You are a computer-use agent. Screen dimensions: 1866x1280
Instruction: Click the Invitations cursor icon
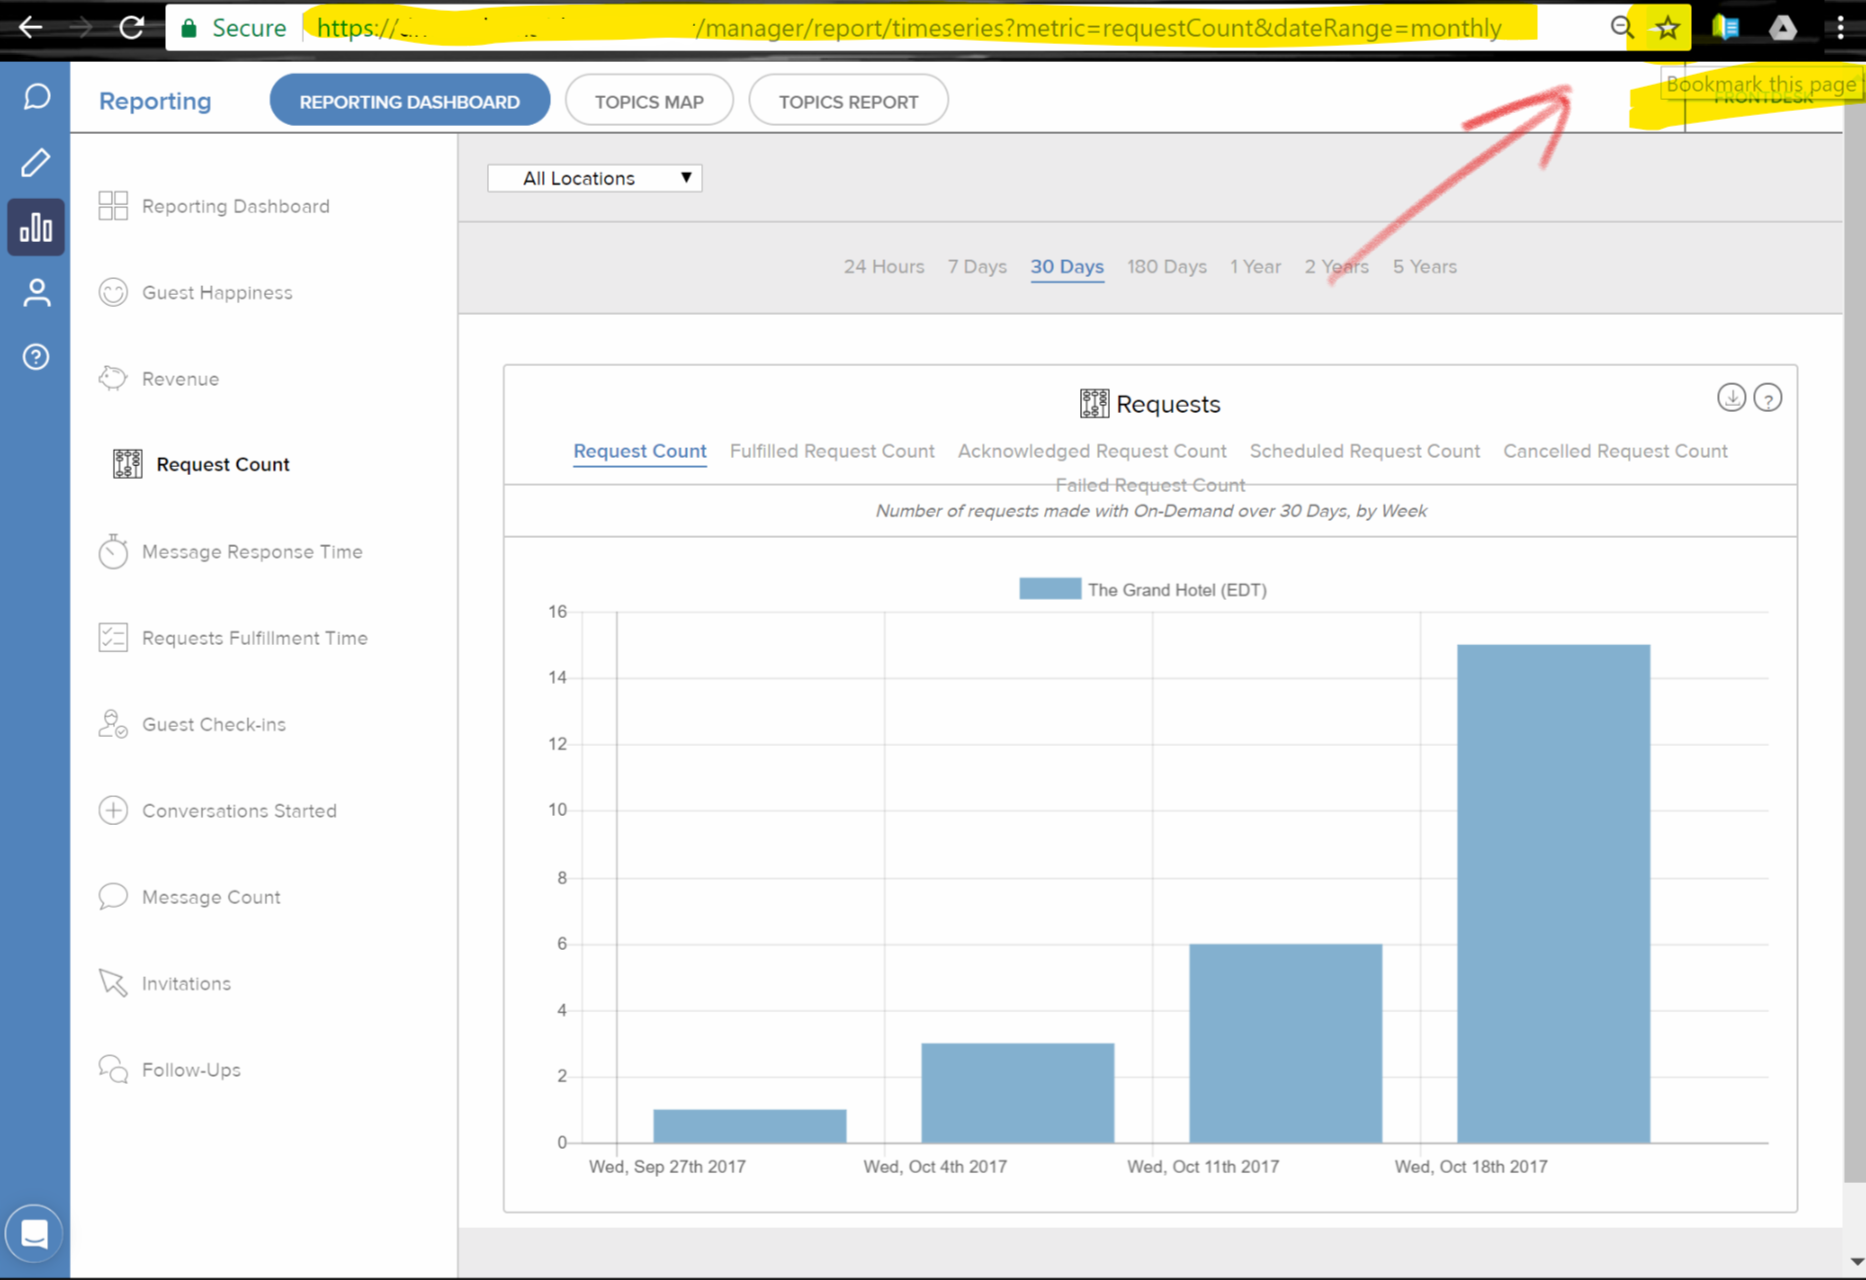click(113, 983)
